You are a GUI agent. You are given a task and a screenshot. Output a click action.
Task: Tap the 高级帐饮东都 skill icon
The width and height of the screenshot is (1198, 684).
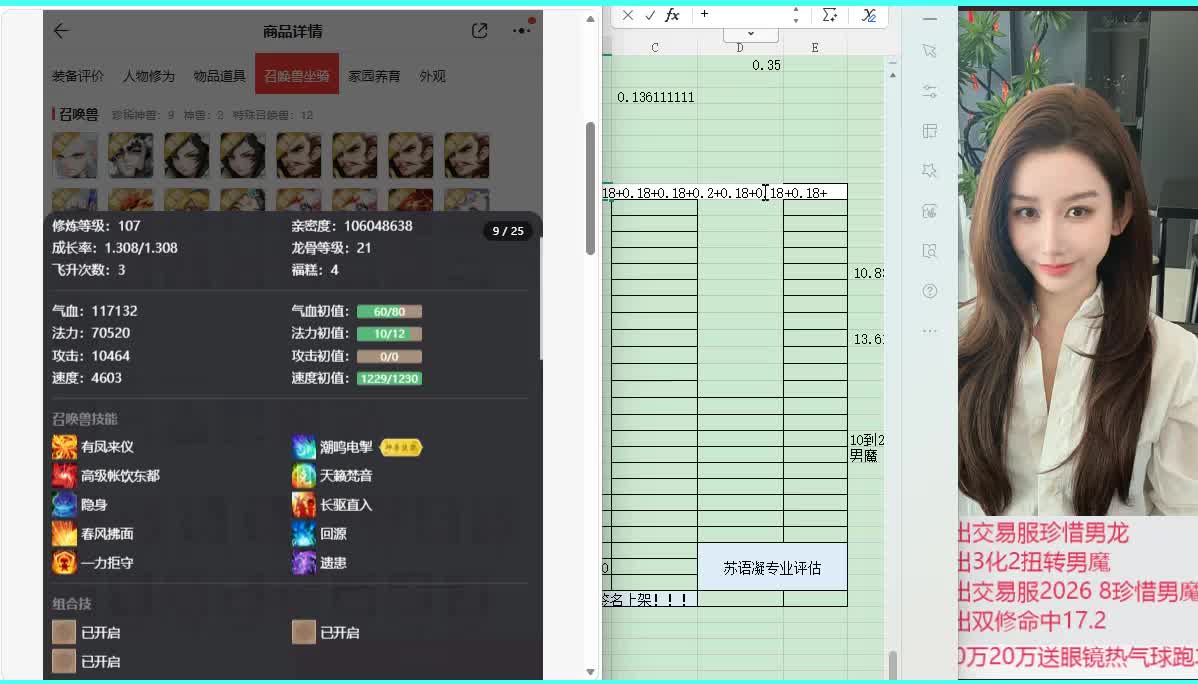pyautogui.click(x=64, y=475)
